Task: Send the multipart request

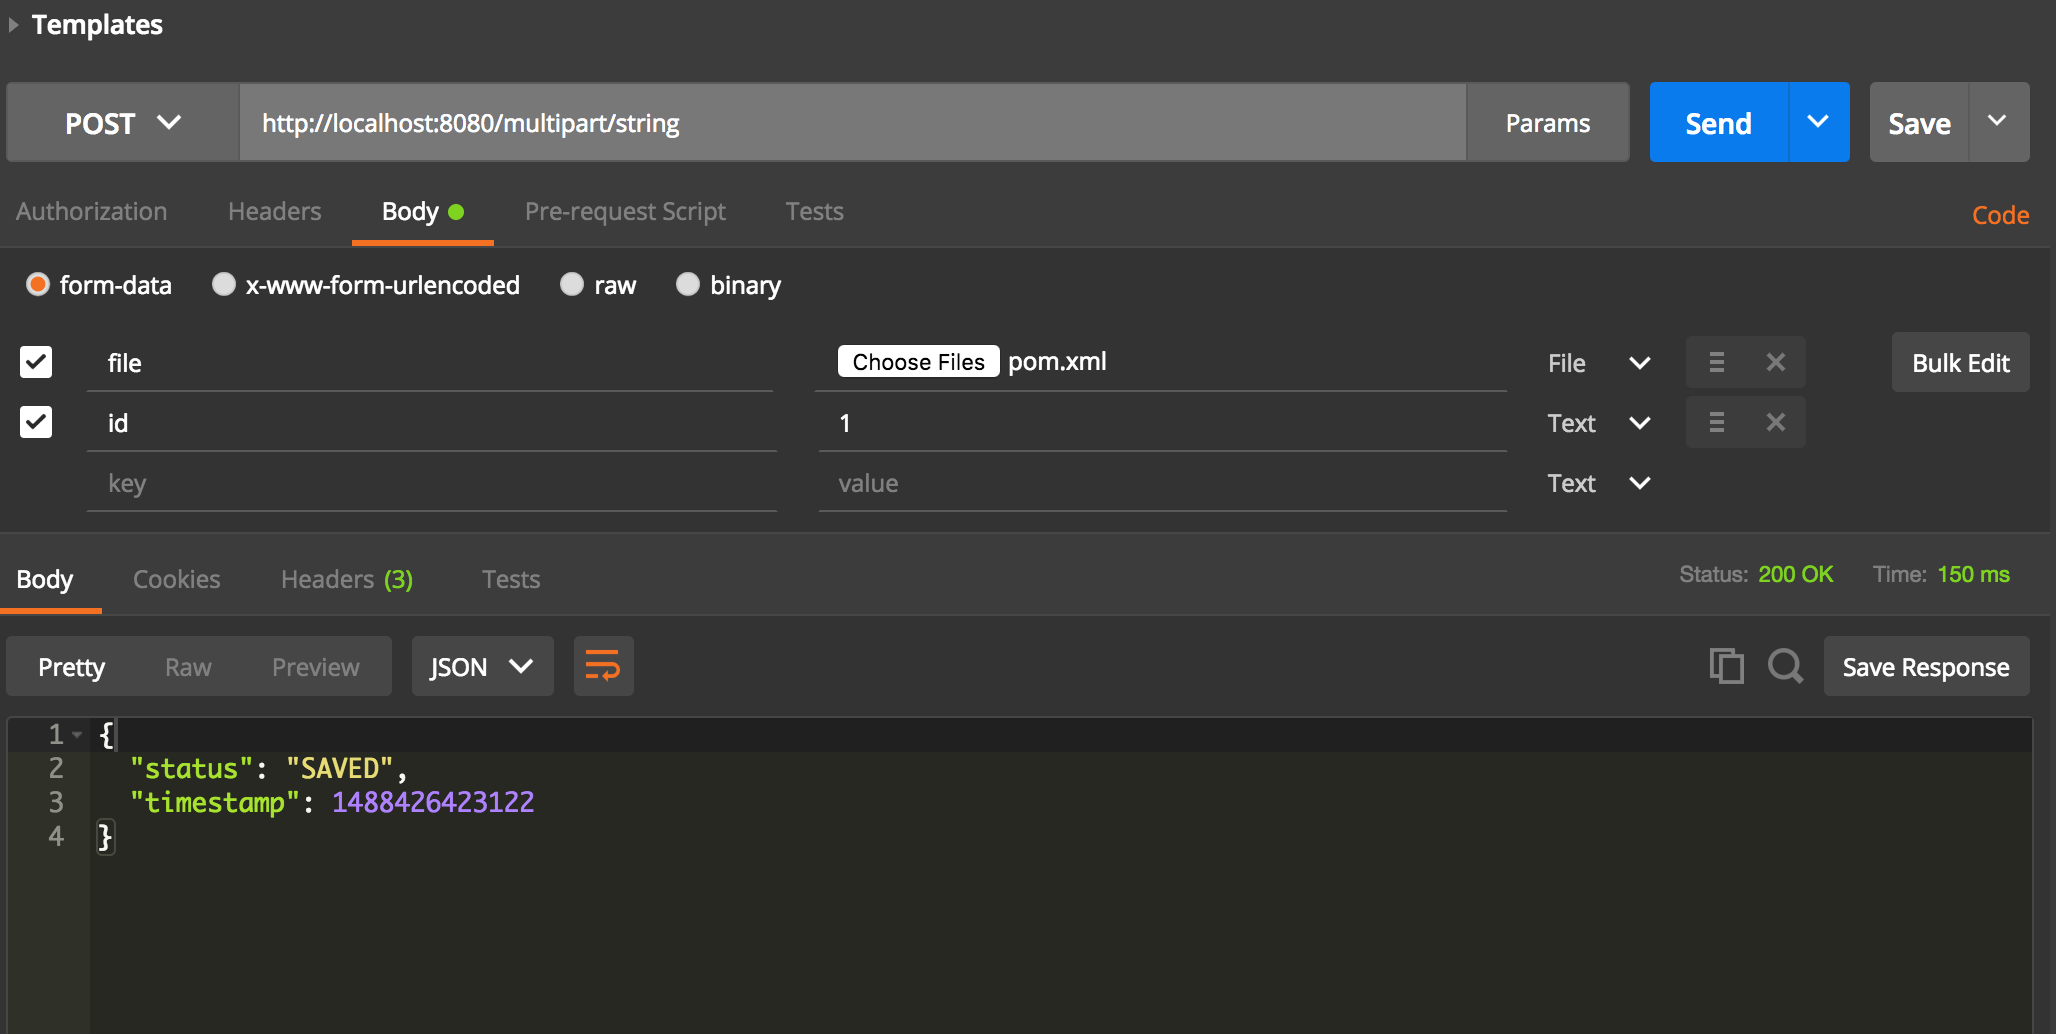Action: [1717, 122]
